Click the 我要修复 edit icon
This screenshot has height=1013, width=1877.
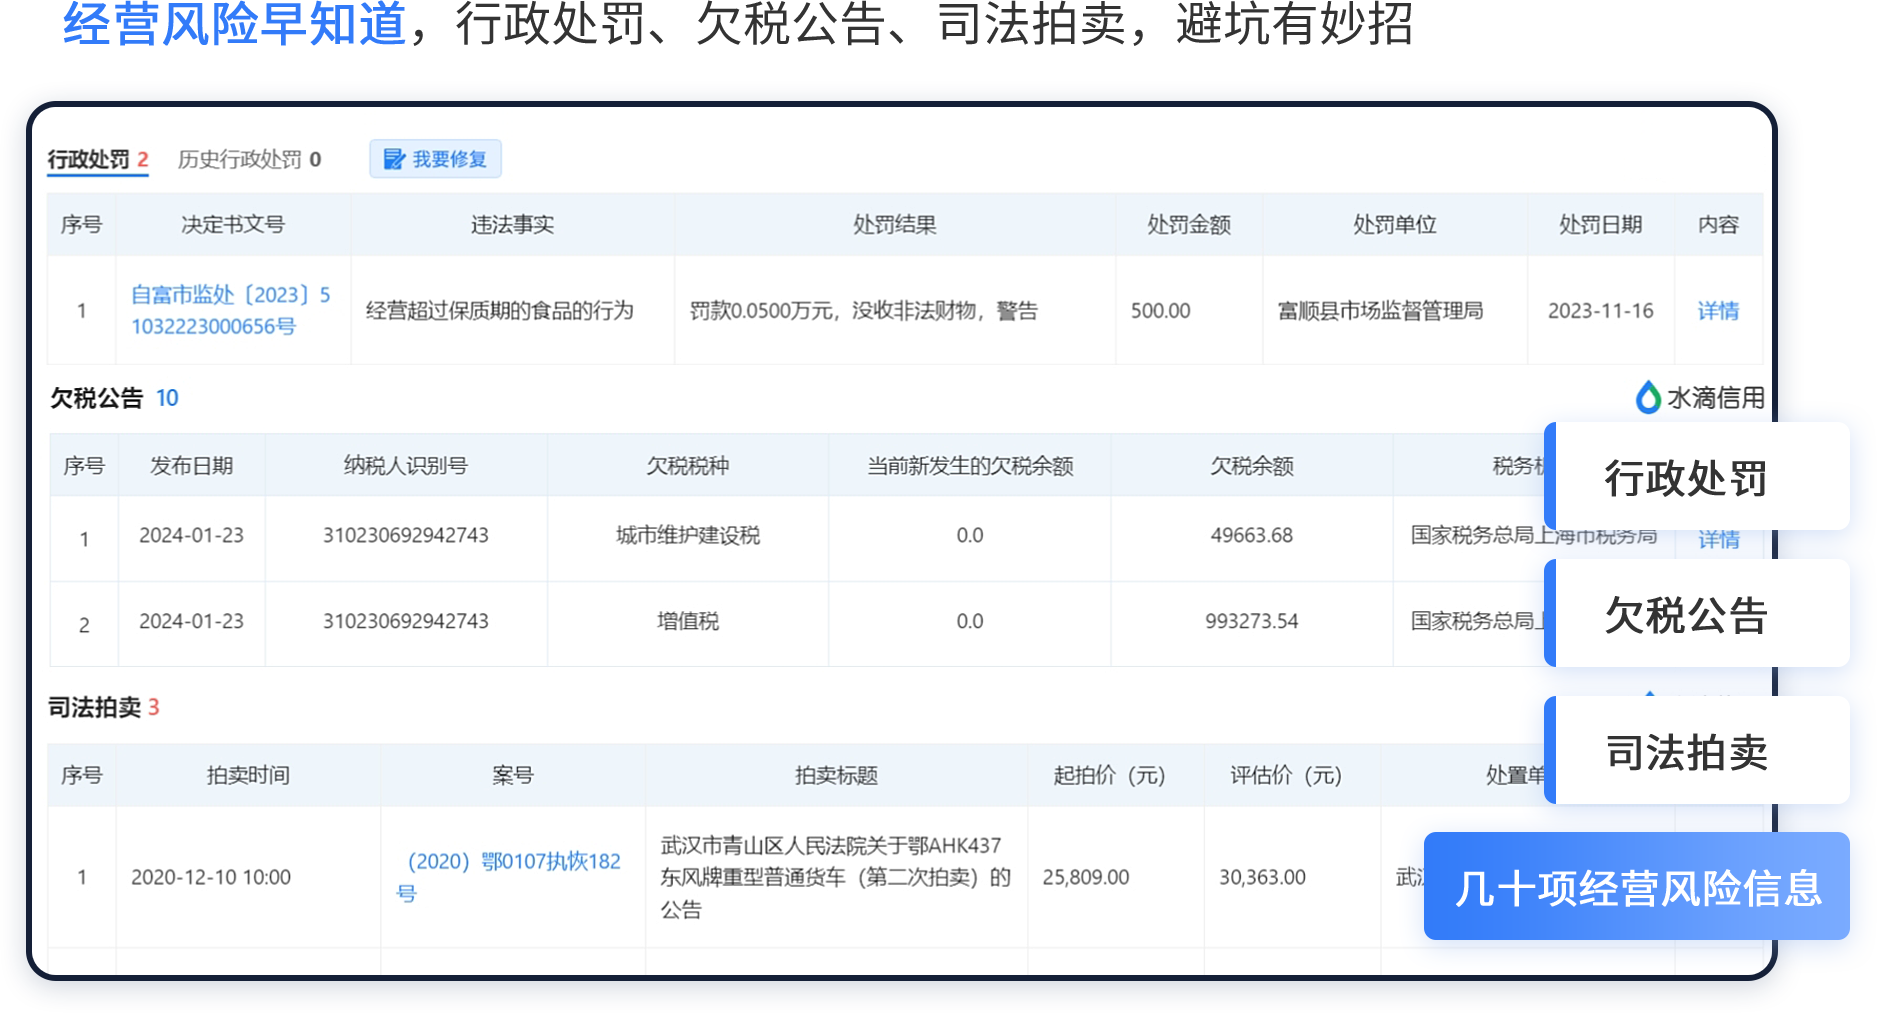coord(394,159)
